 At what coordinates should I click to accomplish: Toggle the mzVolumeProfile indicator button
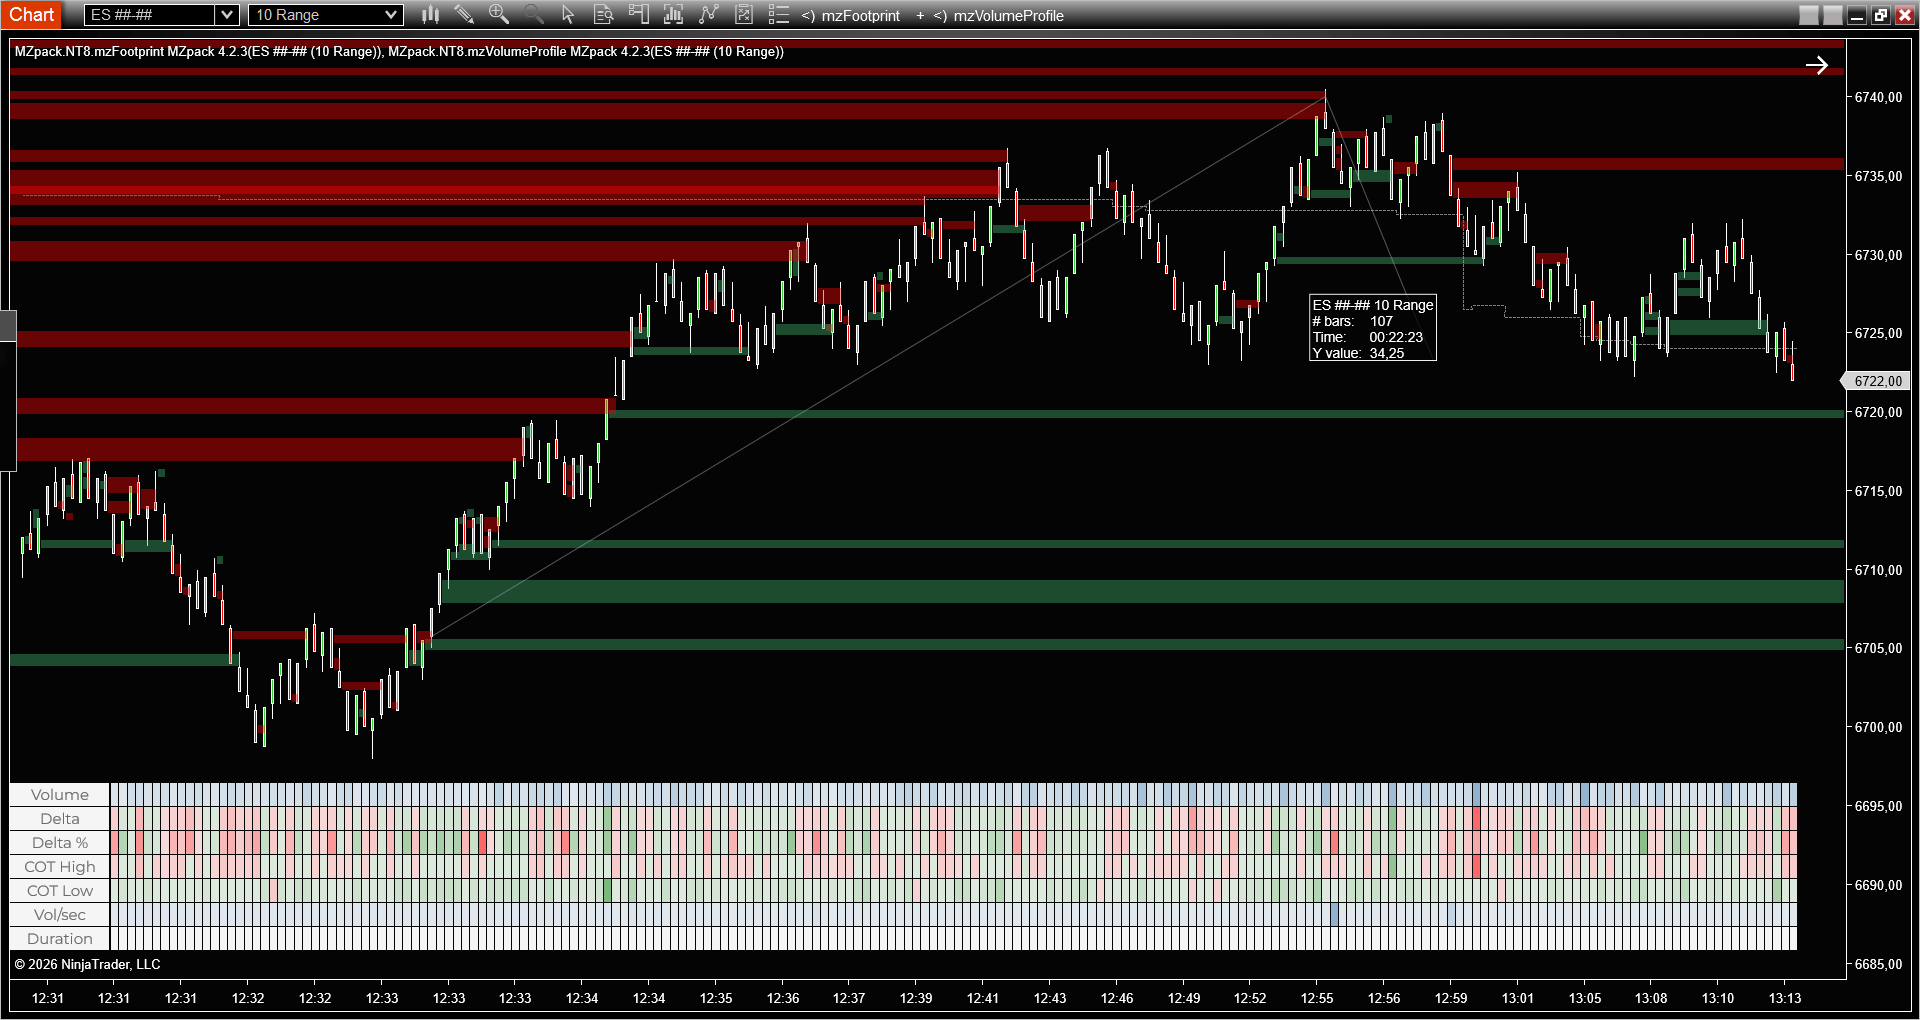(998, 15)
